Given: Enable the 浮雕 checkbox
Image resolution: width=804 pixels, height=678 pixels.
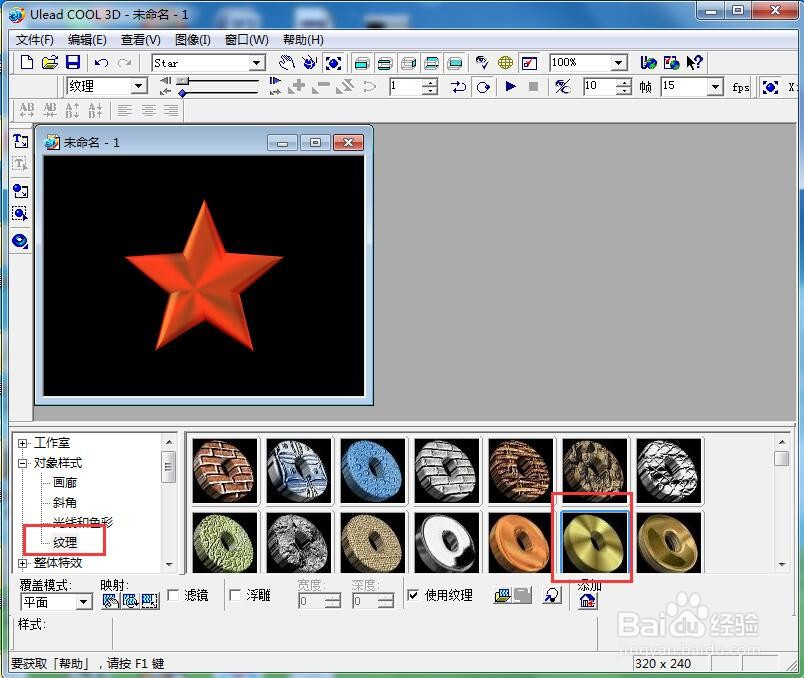Looking at the screenshot, I should pos(235,595).
